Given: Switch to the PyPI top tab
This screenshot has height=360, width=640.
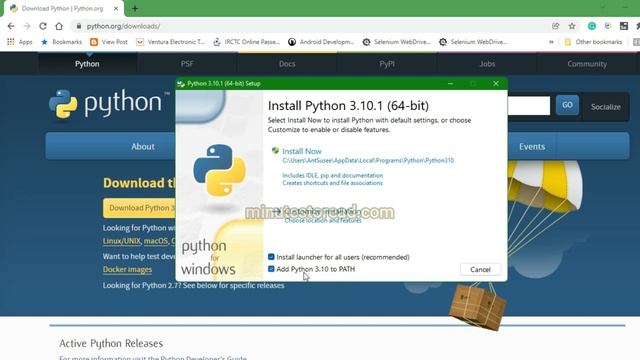Looking at the screenshot, I should pyautogui.click(x=387, y=64).
